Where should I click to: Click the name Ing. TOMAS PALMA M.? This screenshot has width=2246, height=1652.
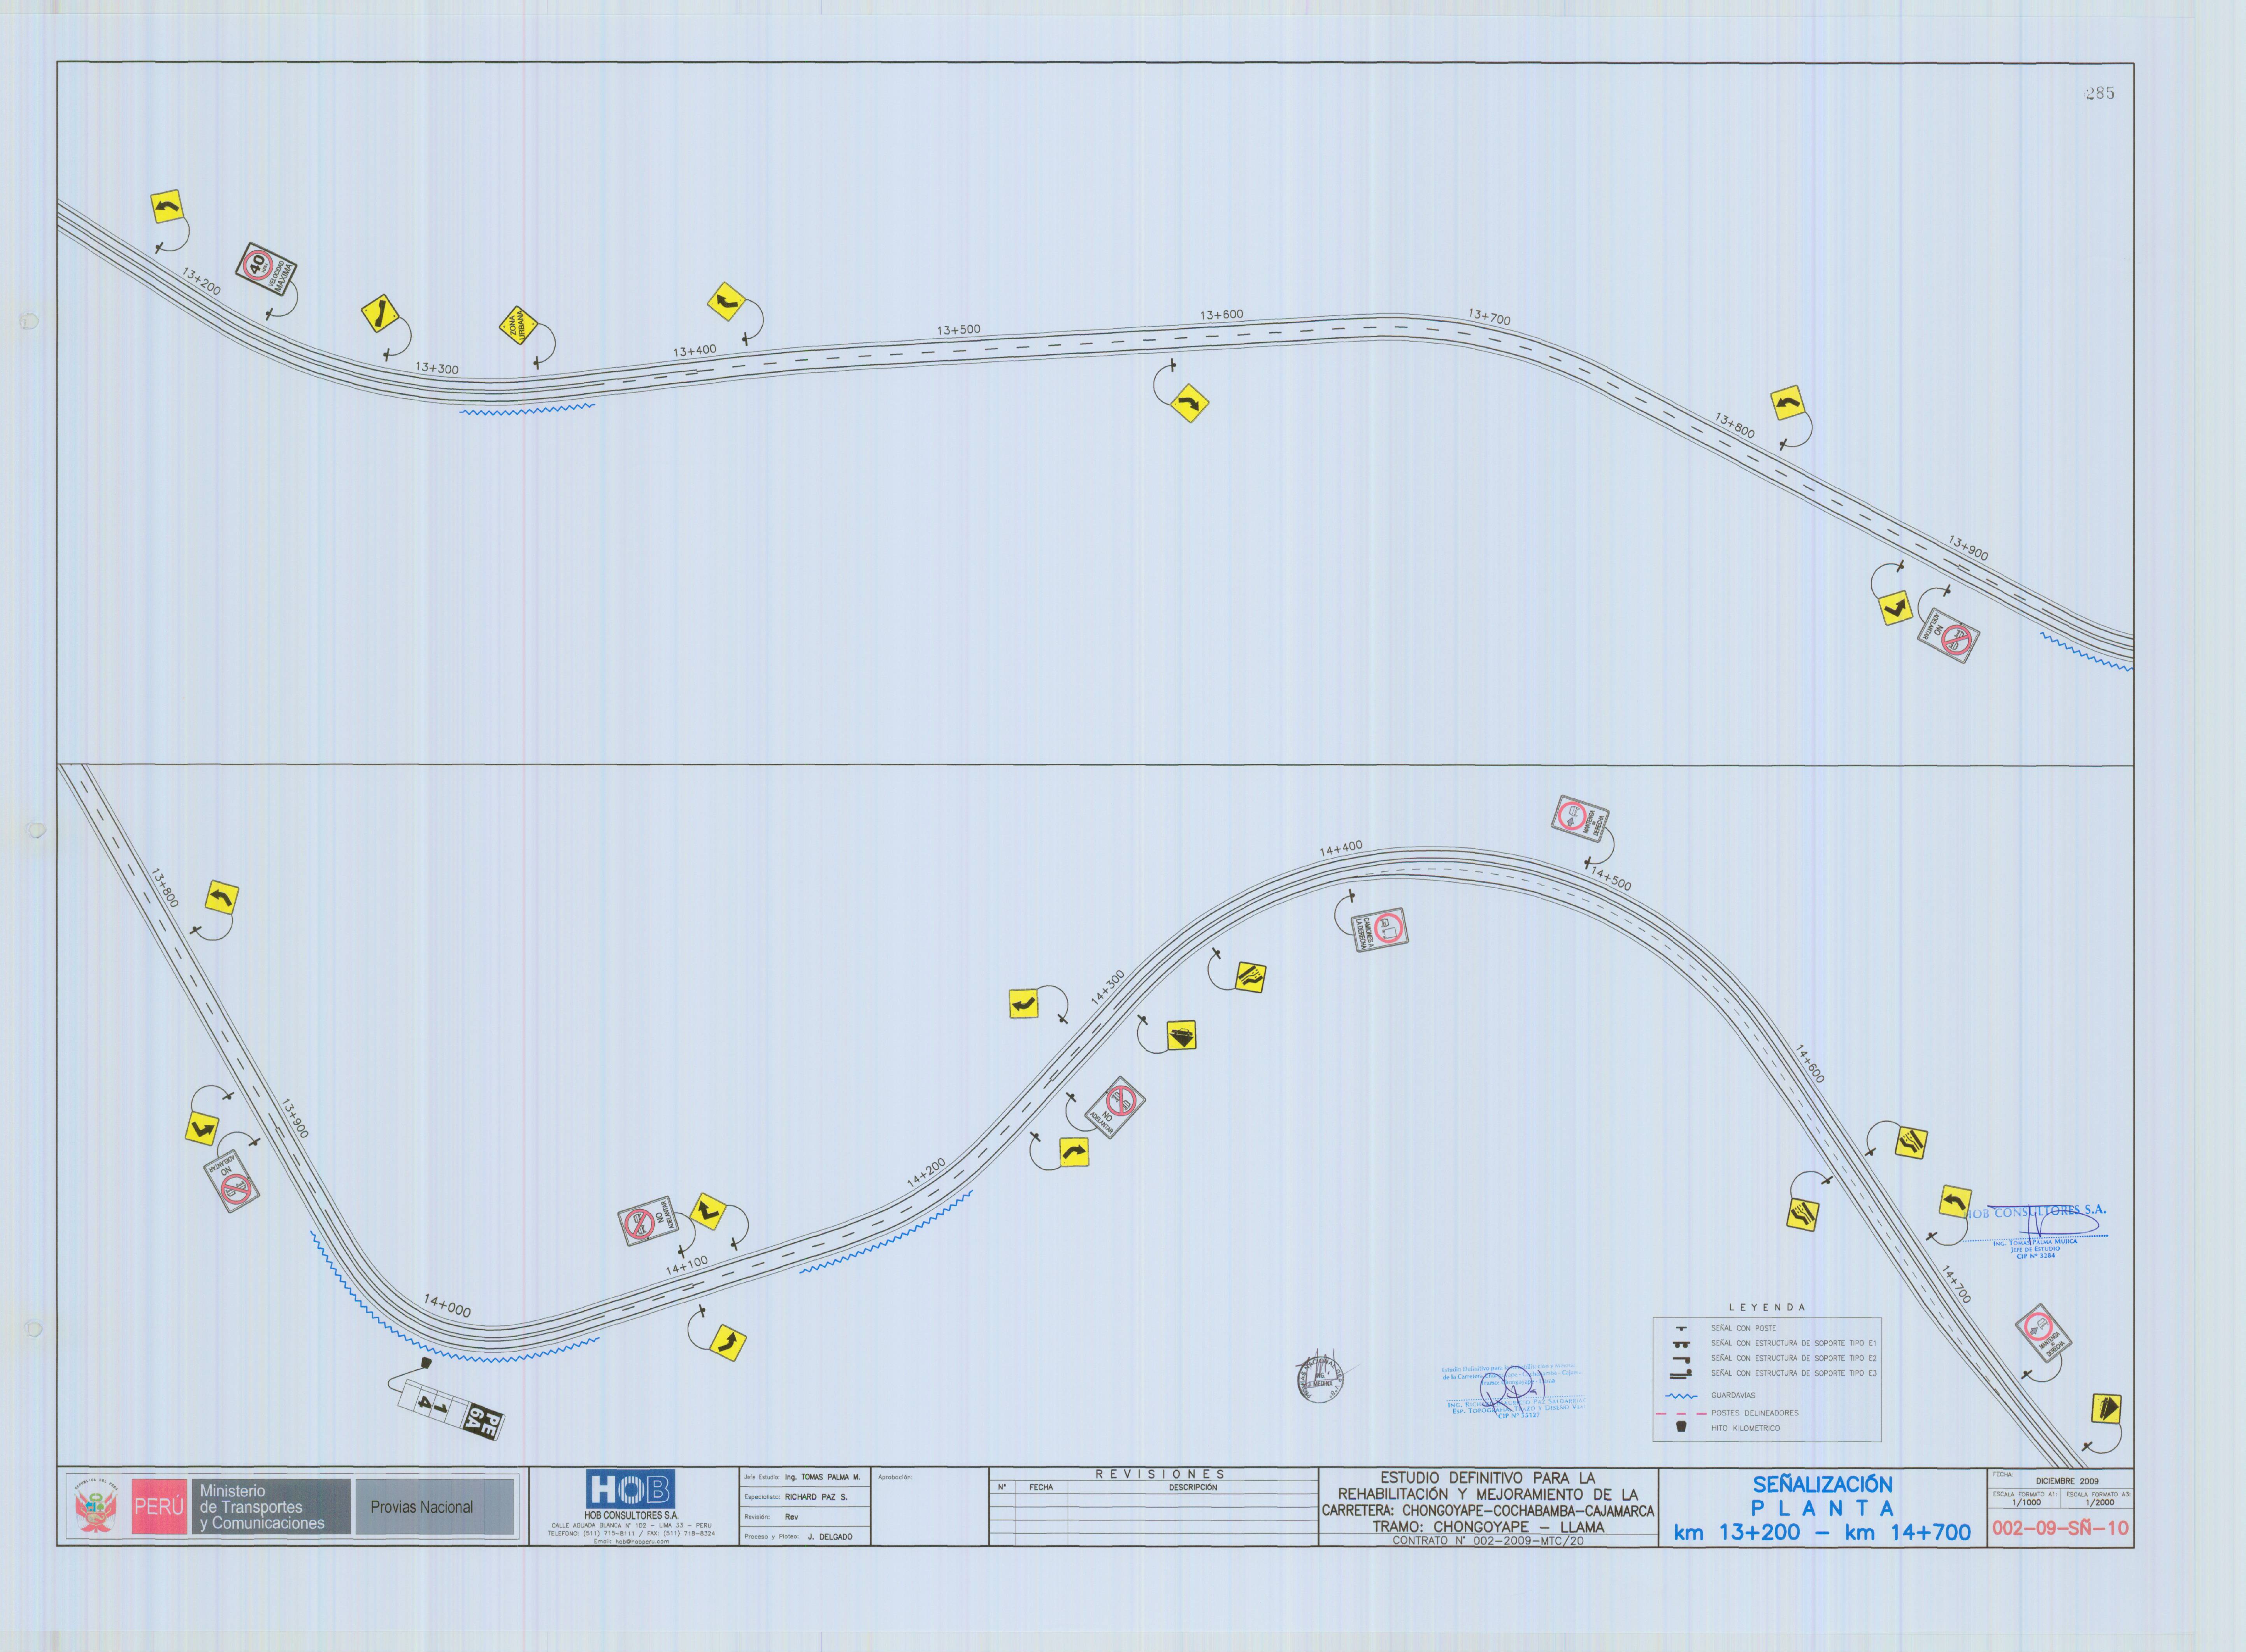(823, 1477)
